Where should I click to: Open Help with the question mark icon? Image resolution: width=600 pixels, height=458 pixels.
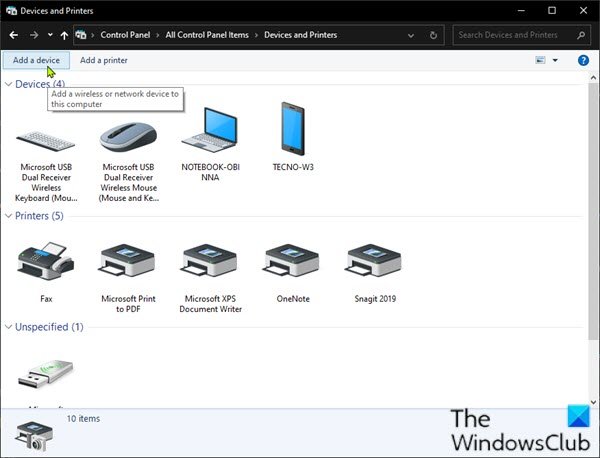(x=583, y=60)
